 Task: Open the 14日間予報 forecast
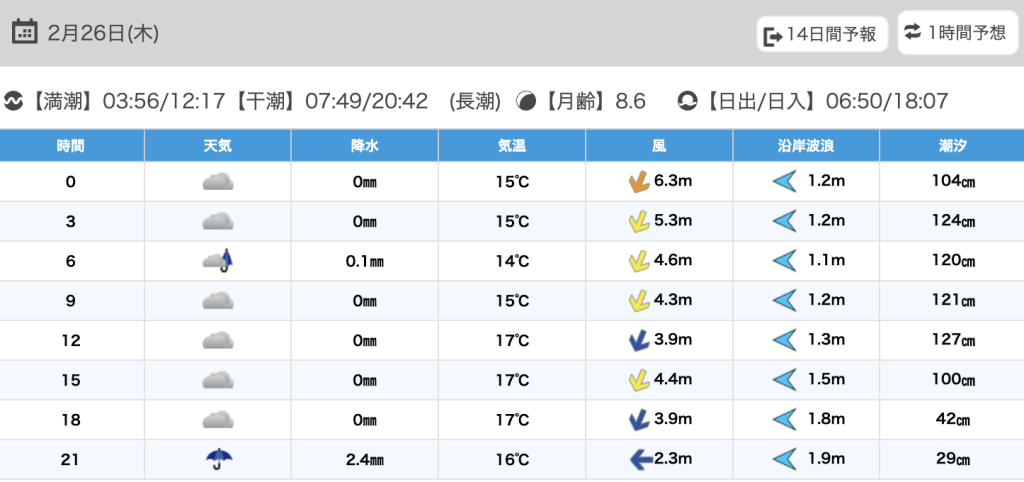click(822, 35)
